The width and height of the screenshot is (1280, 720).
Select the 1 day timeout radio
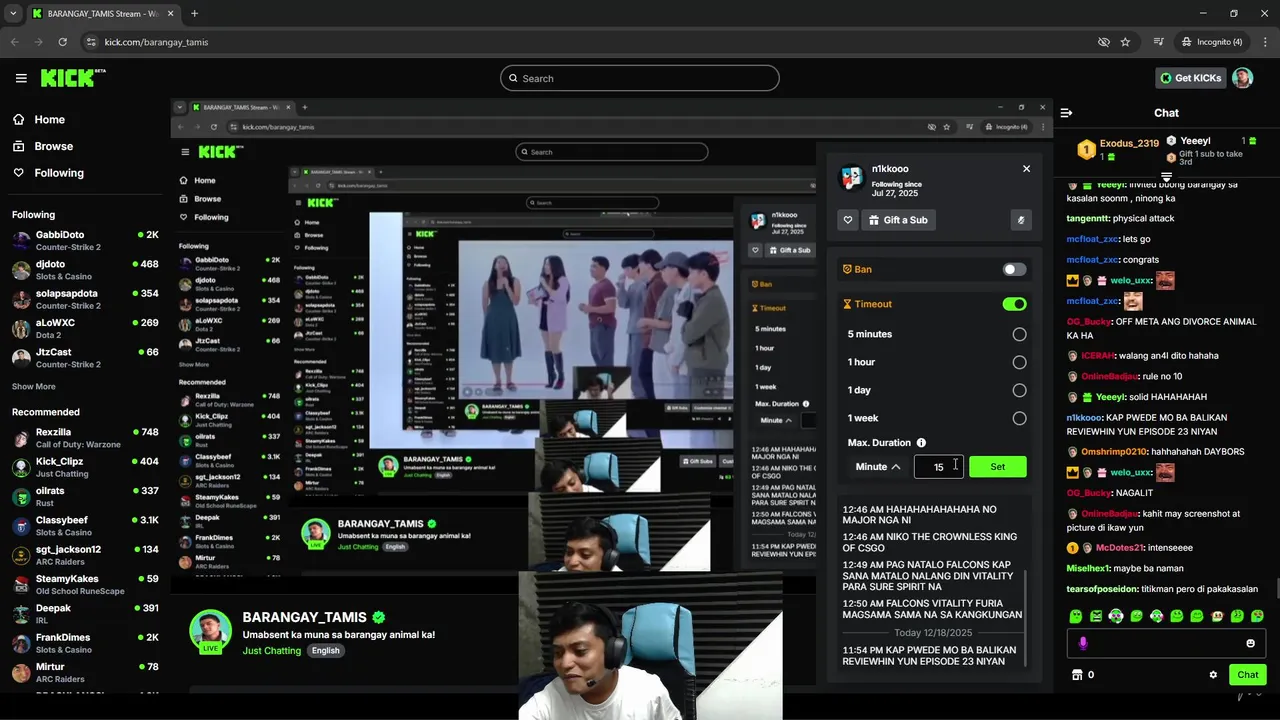[x=1019, y=390]
